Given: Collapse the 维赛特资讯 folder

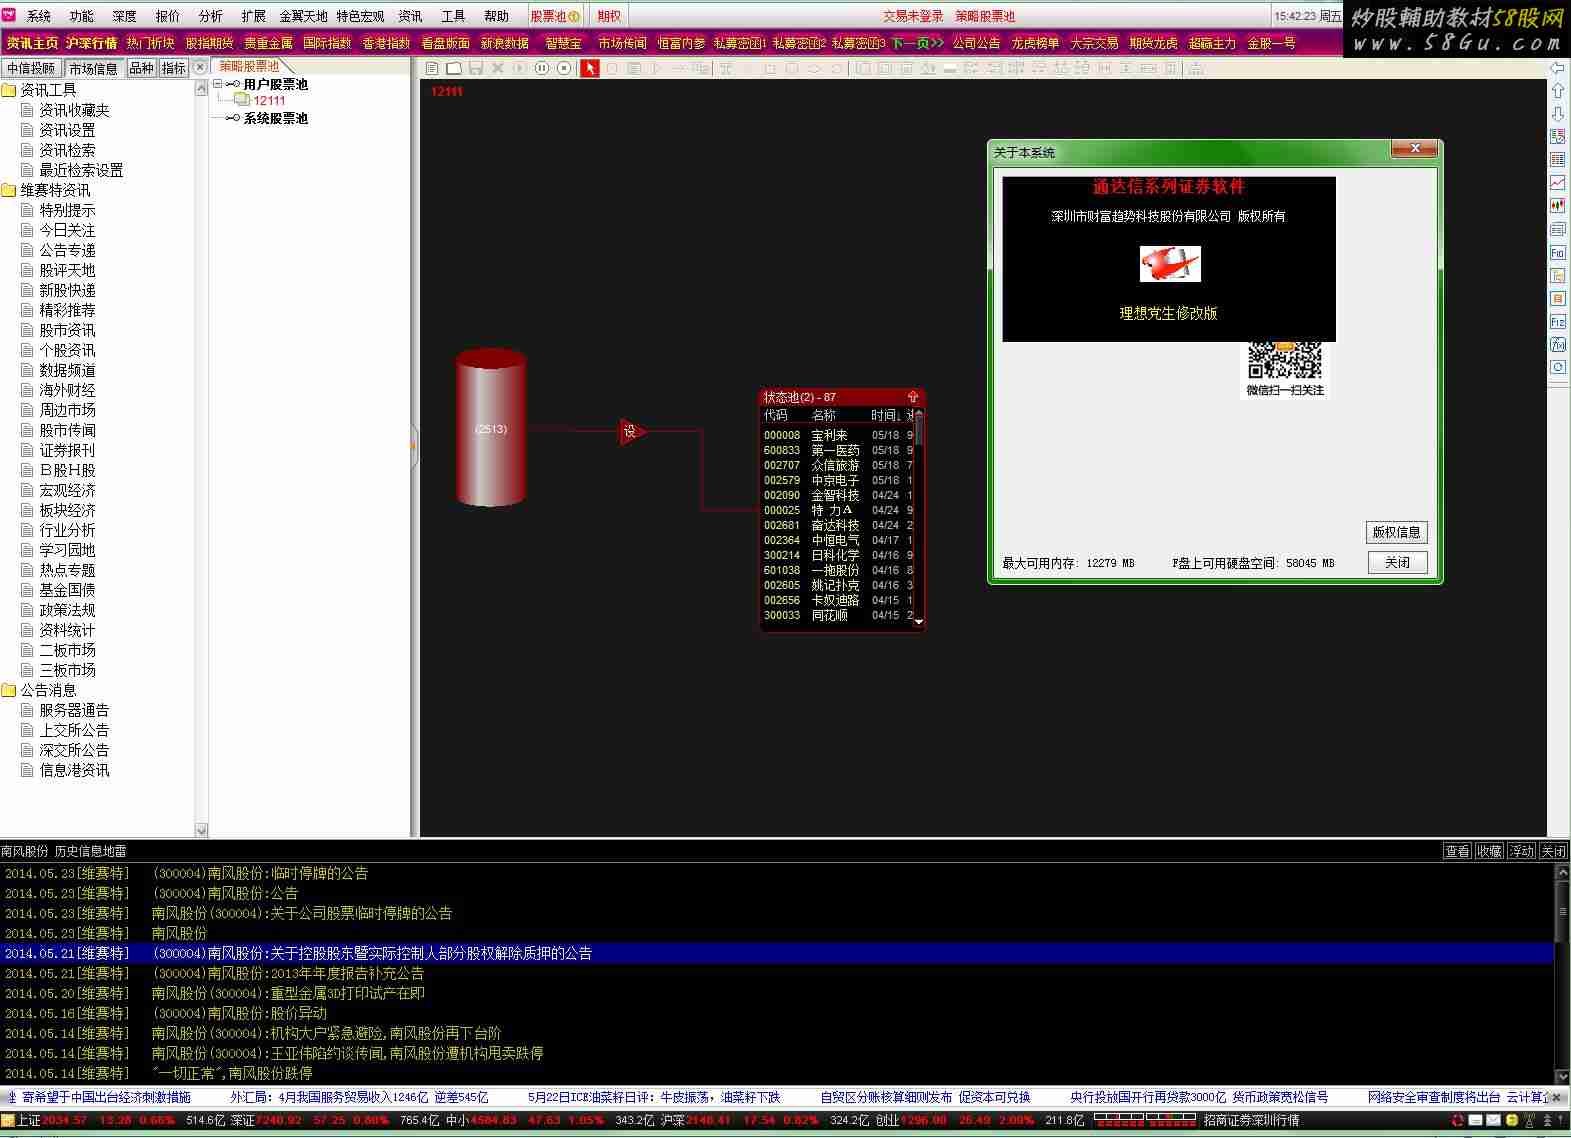Looking at the screenshot, I should (9, 190).
